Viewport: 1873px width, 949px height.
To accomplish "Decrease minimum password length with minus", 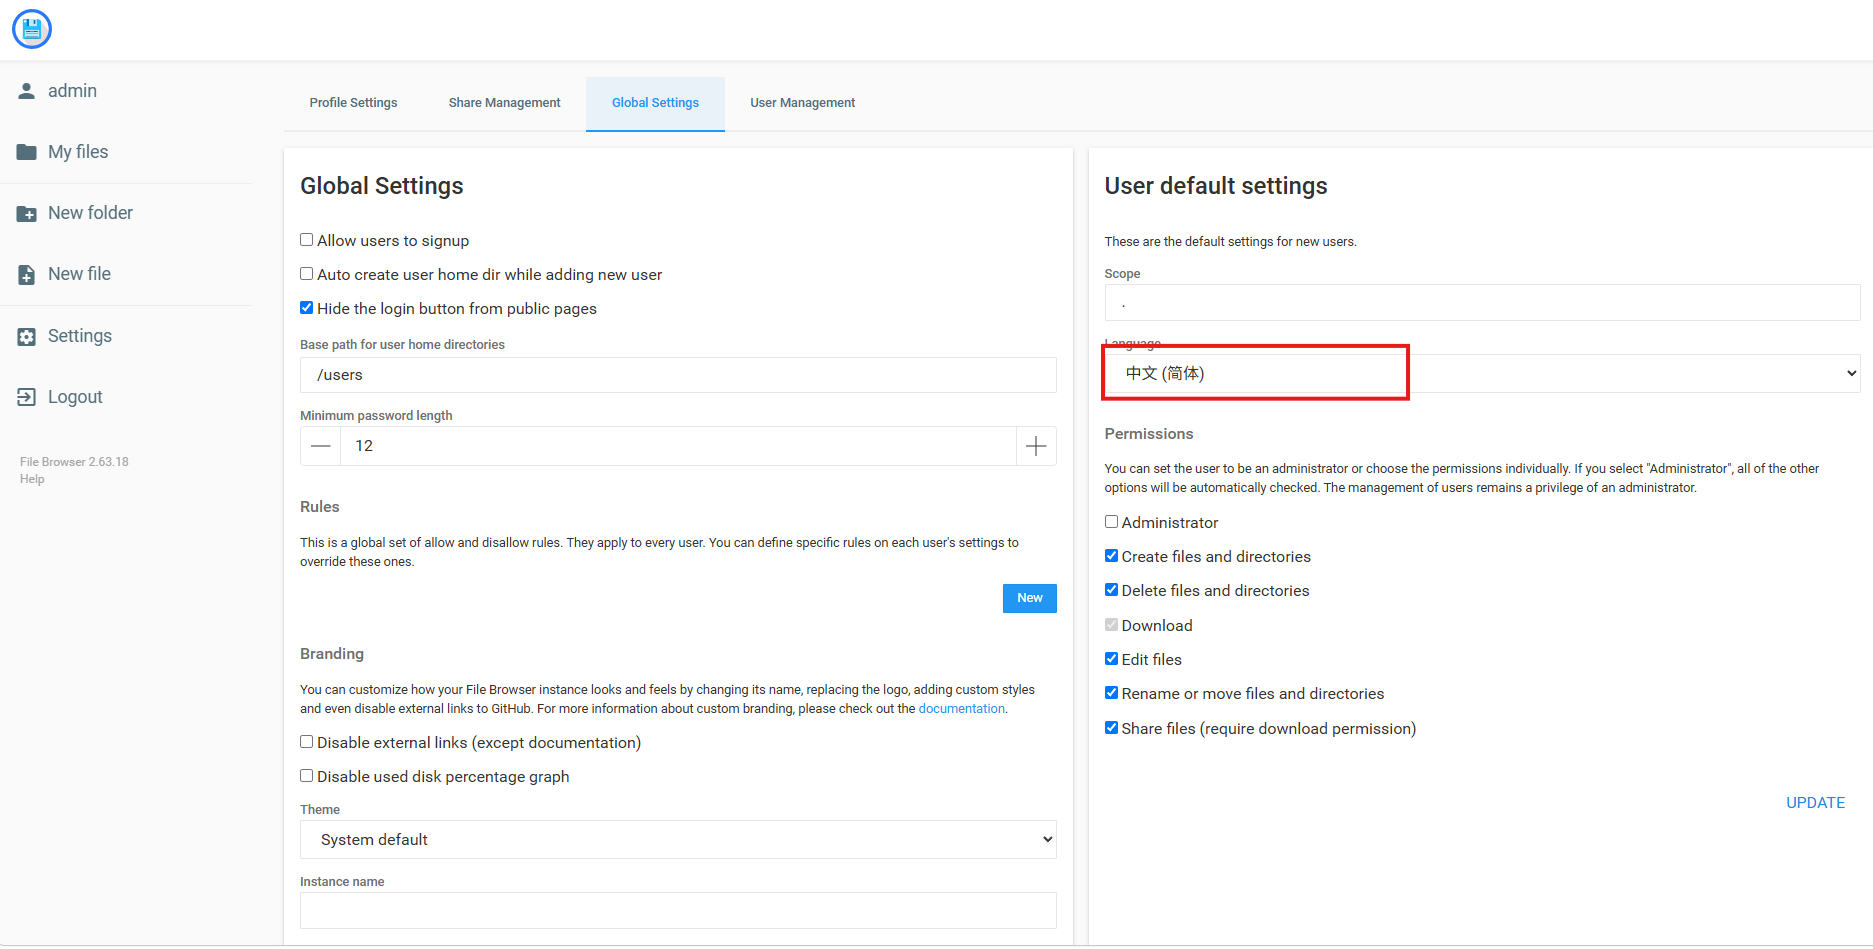I will point(321,446).
